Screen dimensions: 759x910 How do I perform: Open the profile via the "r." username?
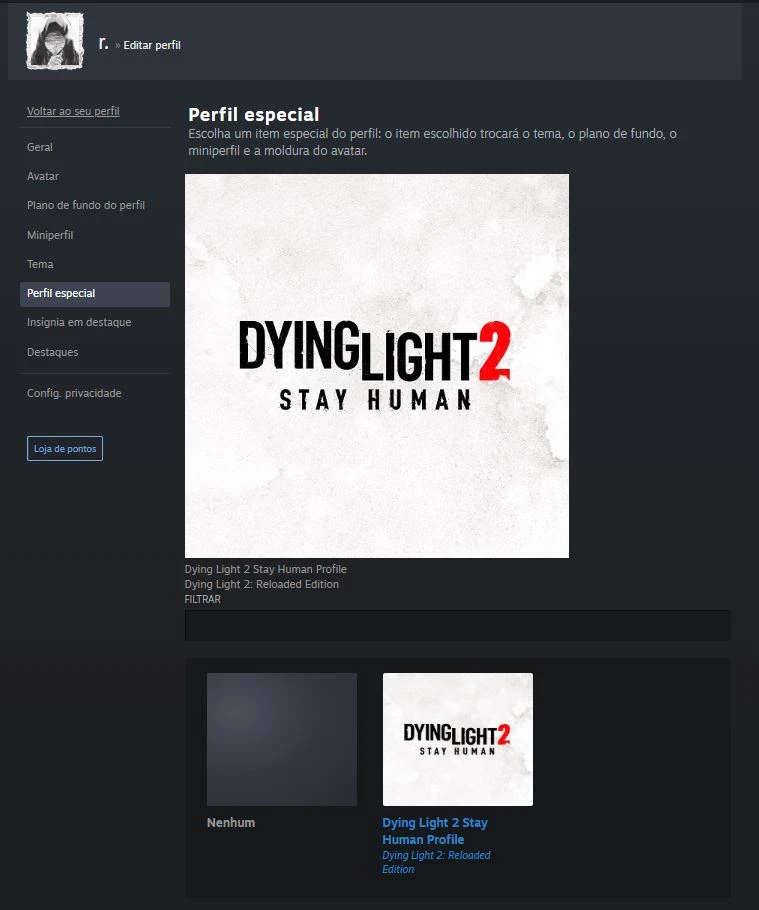click(104, 43)
